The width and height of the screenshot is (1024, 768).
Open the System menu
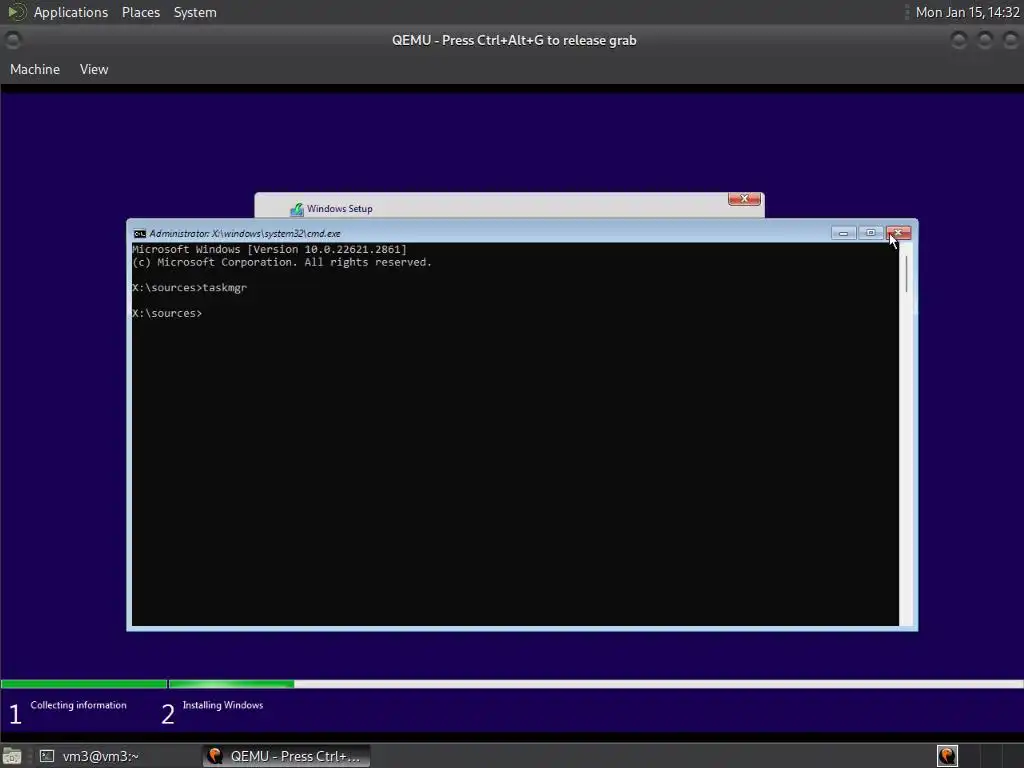195,12
